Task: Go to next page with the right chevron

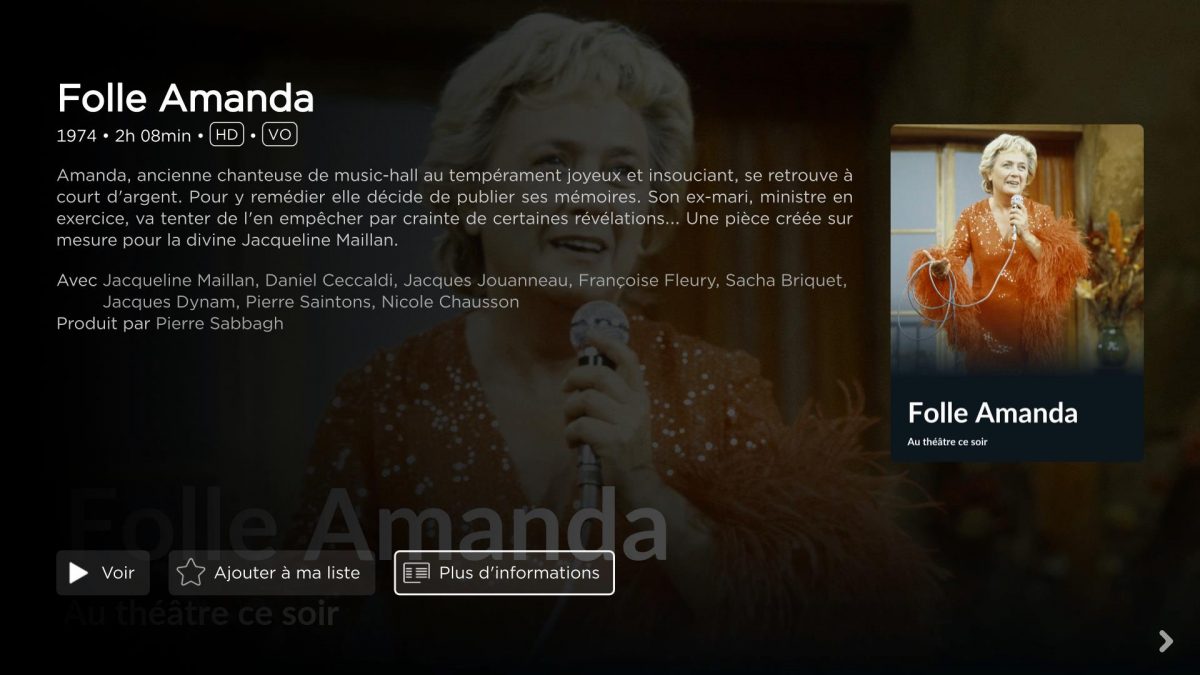Action: click(1165, 641)
